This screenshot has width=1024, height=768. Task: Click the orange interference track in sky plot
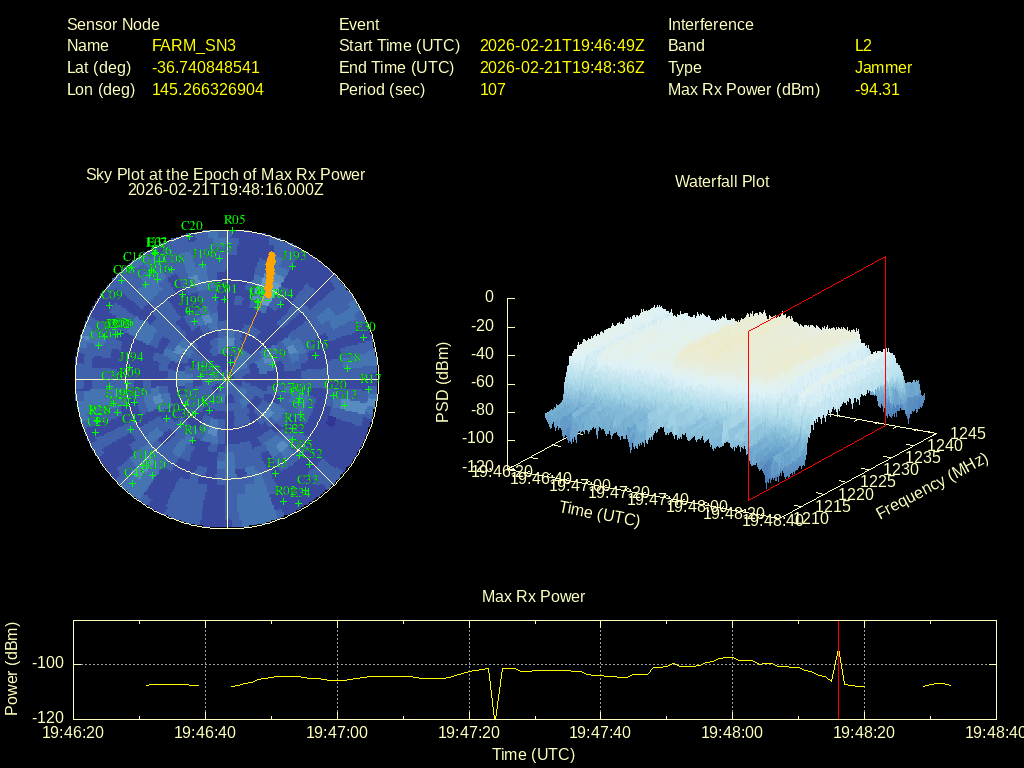[269, 272]
